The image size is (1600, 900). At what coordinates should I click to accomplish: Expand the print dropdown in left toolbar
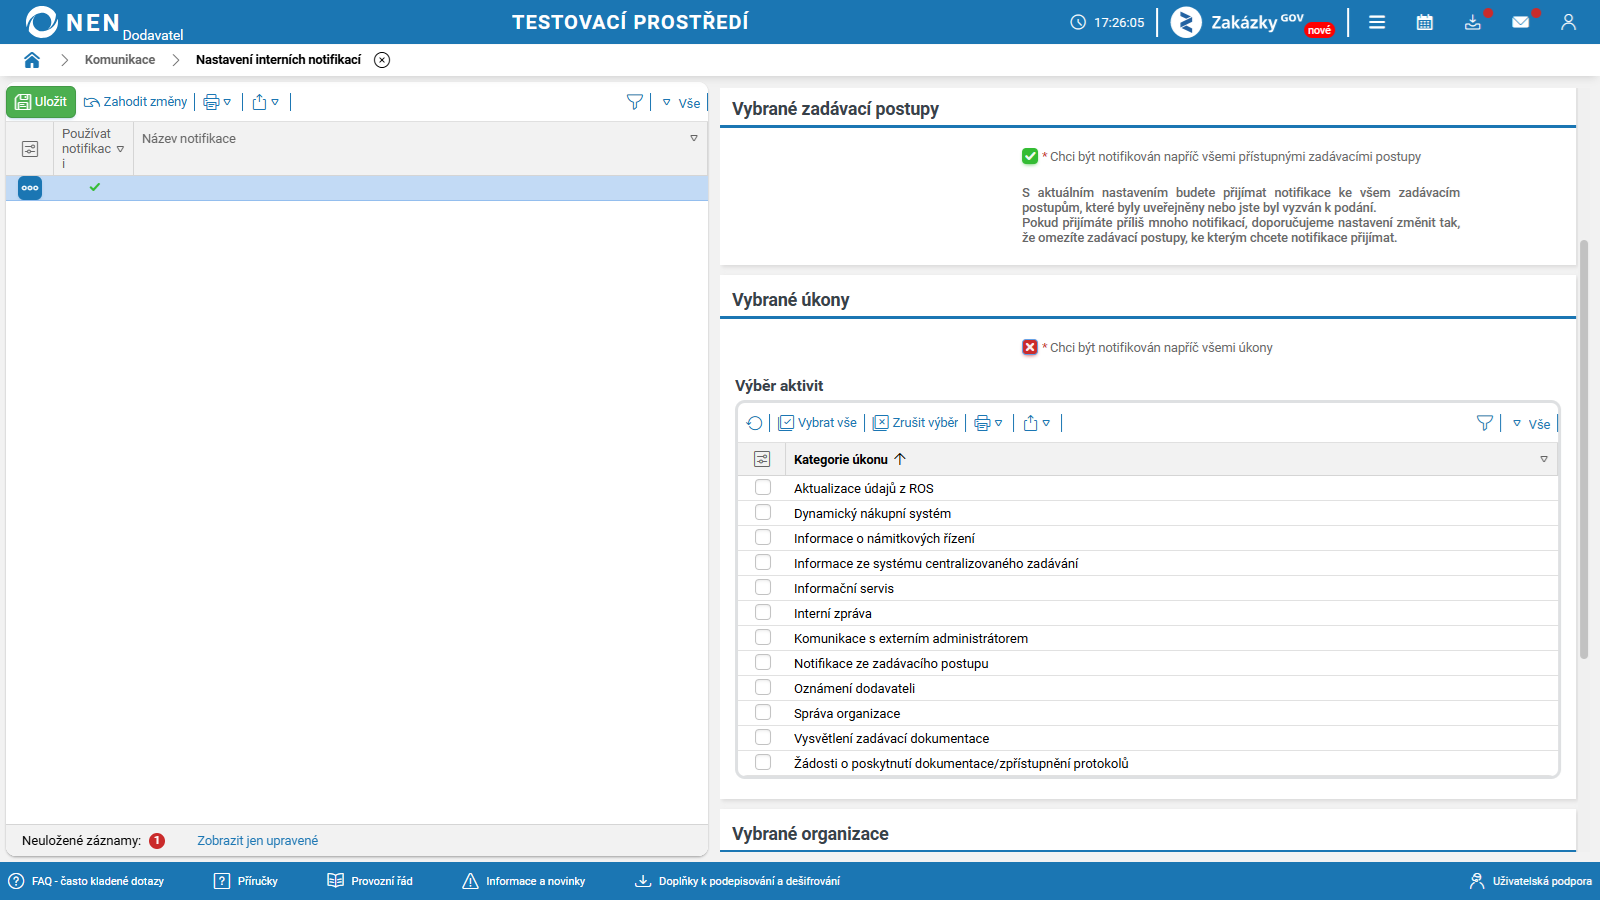pos(217,102)
